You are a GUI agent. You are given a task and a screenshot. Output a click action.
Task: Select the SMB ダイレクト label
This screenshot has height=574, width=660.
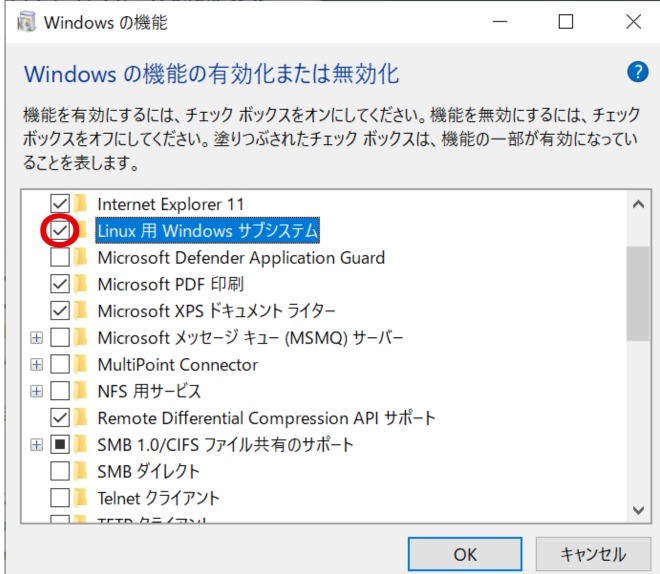tap(148, 471)
